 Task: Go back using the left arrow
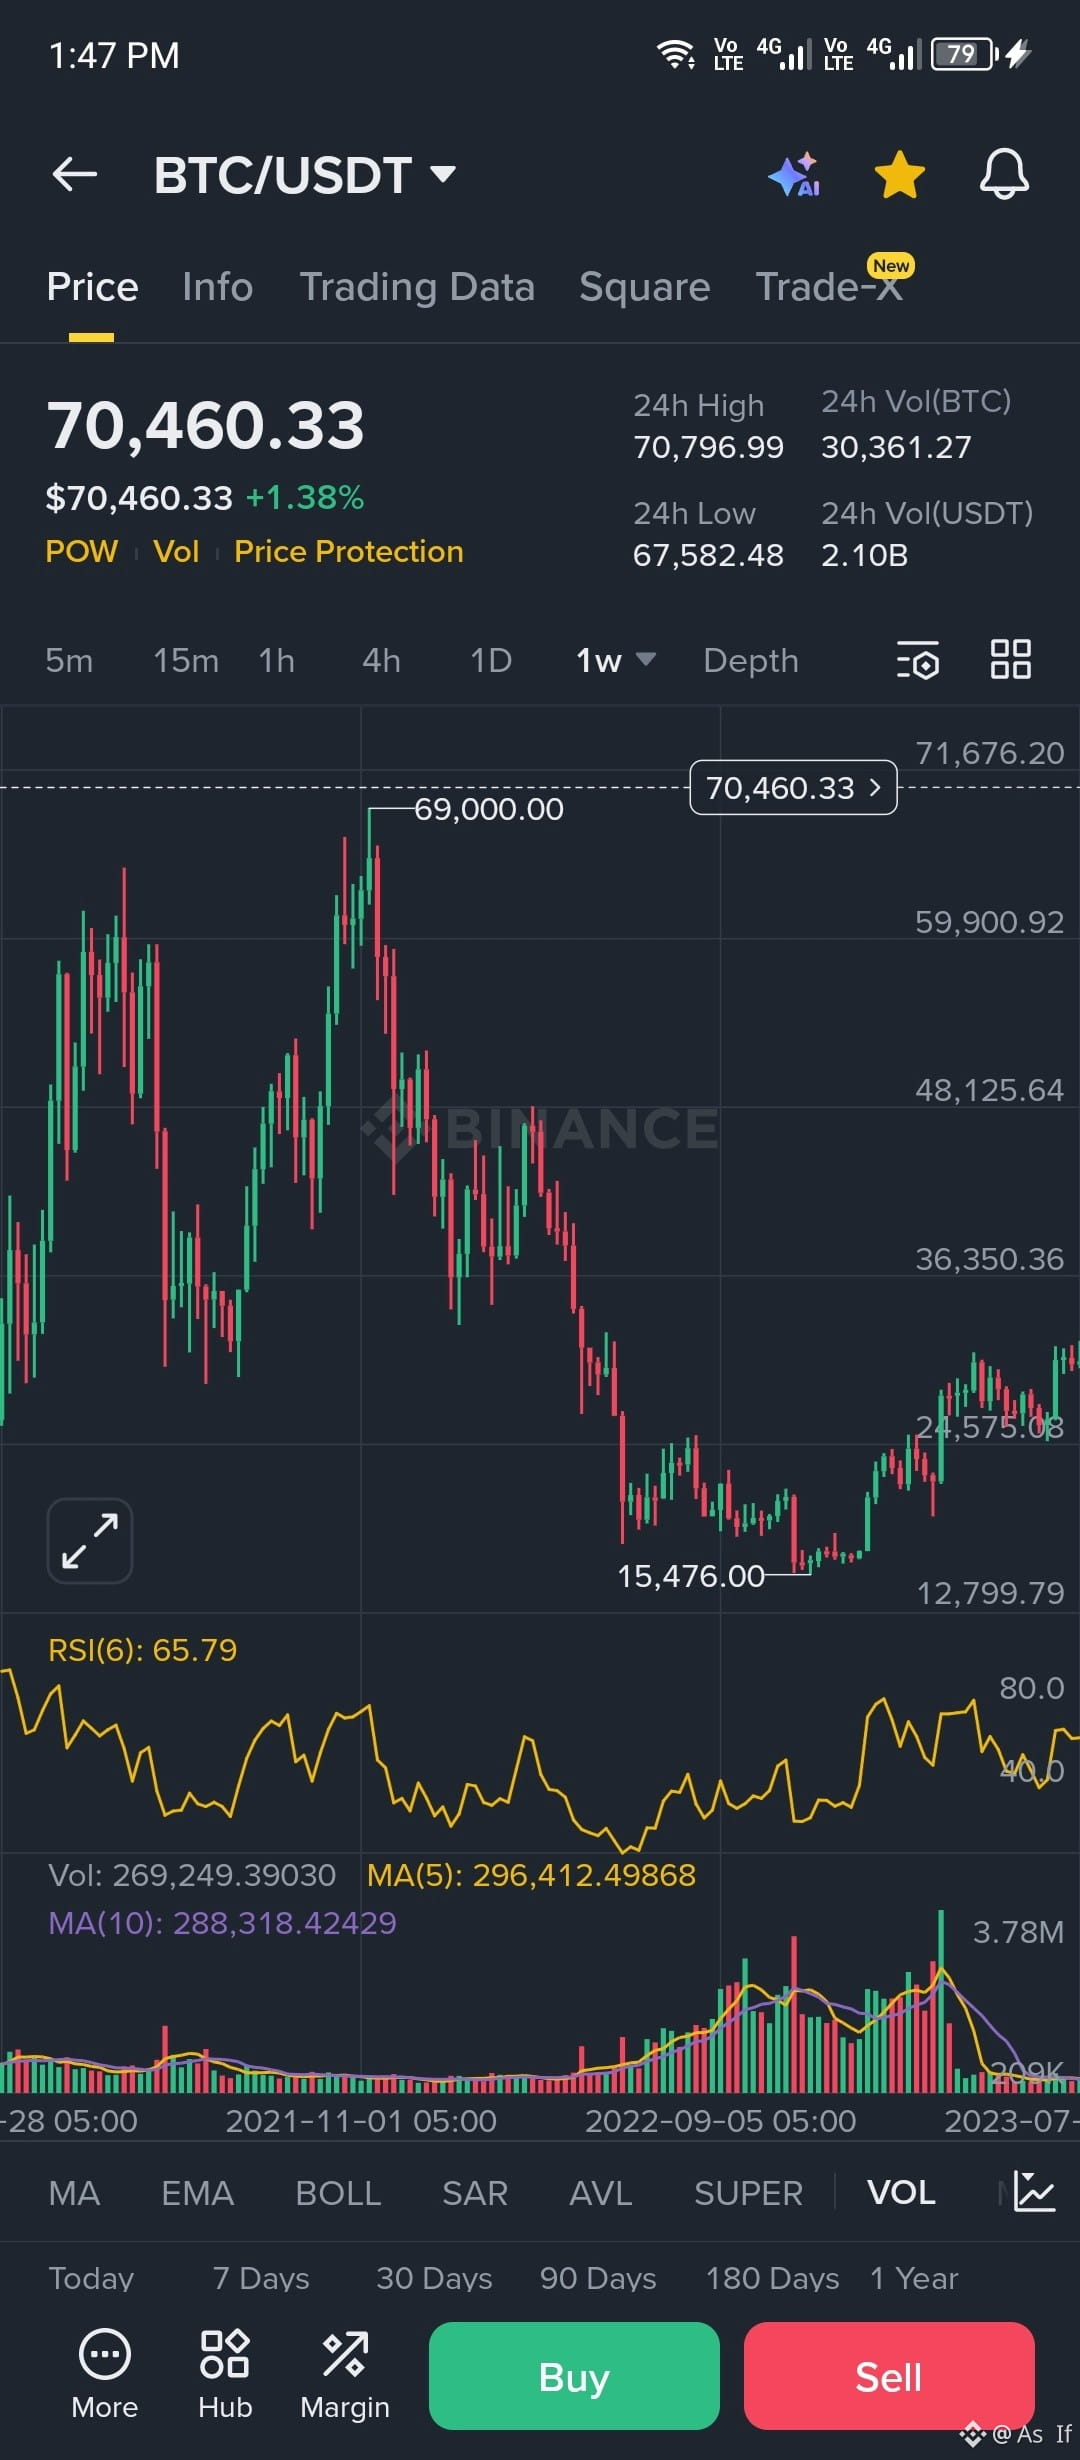click(75, 174)
